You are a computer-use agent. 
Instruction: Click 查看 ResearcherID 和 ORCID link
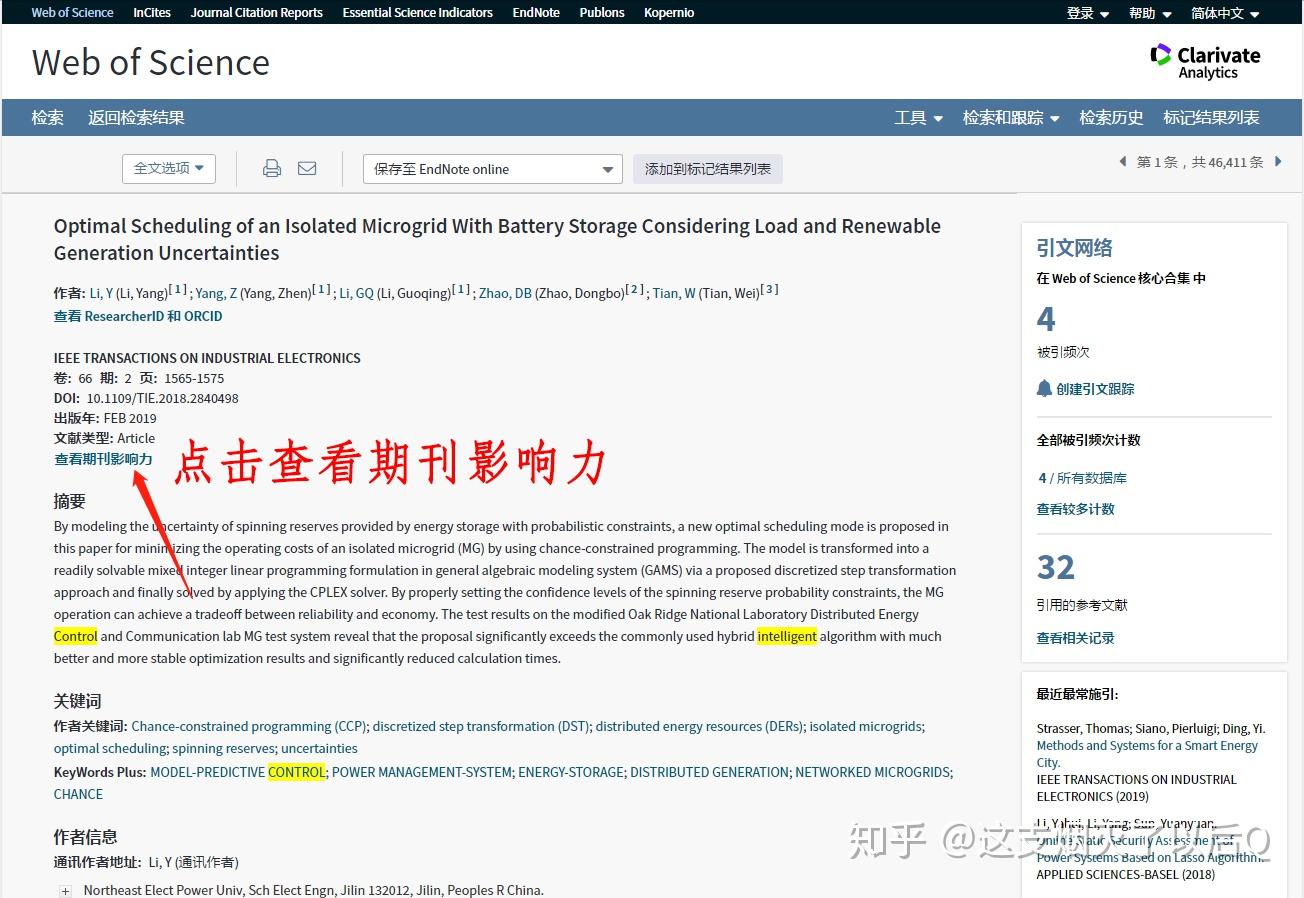[138, 316]
